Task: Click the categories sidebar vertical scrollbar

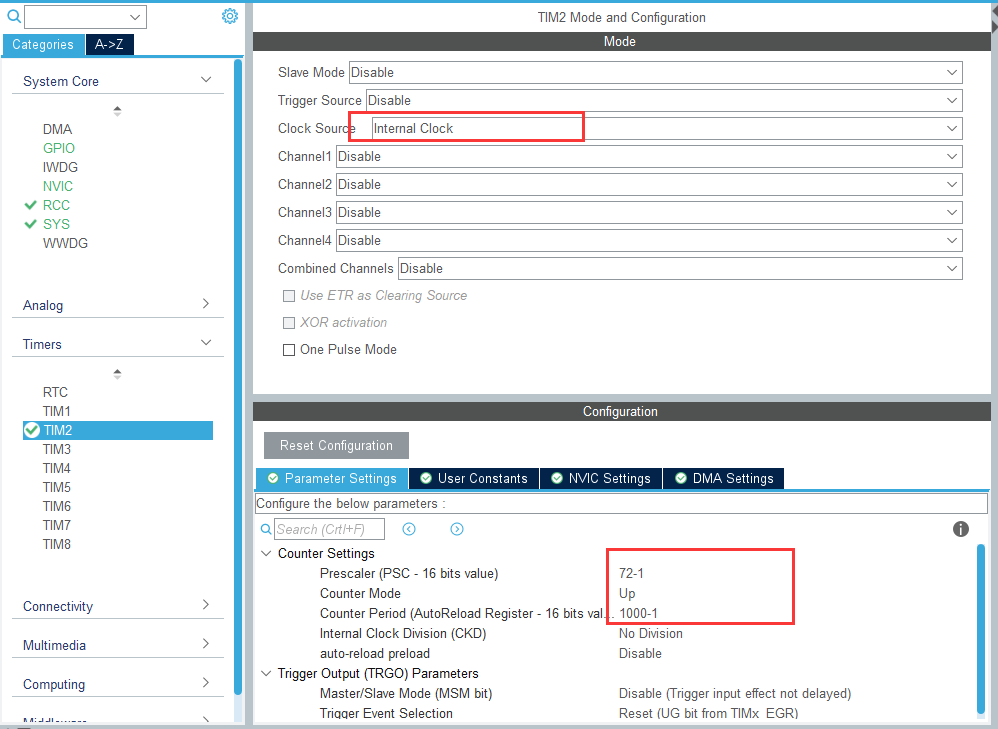Action: coord(238,376)
